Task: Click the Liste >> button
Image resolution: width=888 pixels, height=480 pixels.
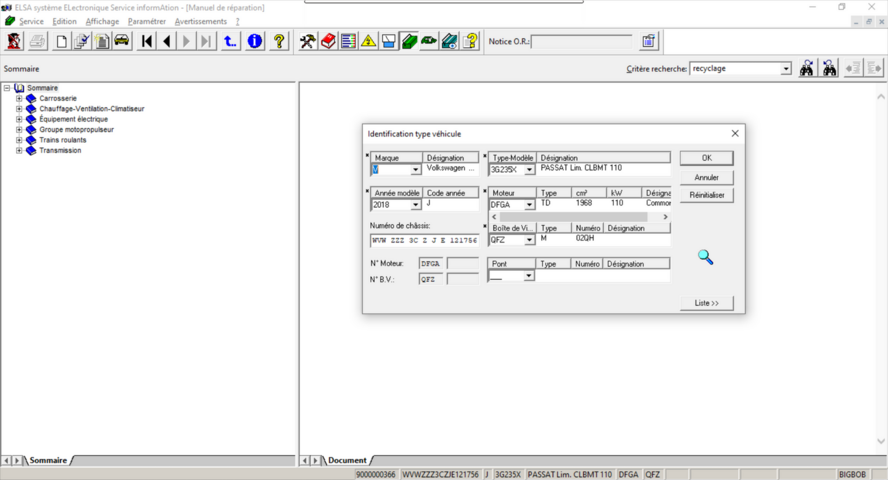Action: [707, 303]
